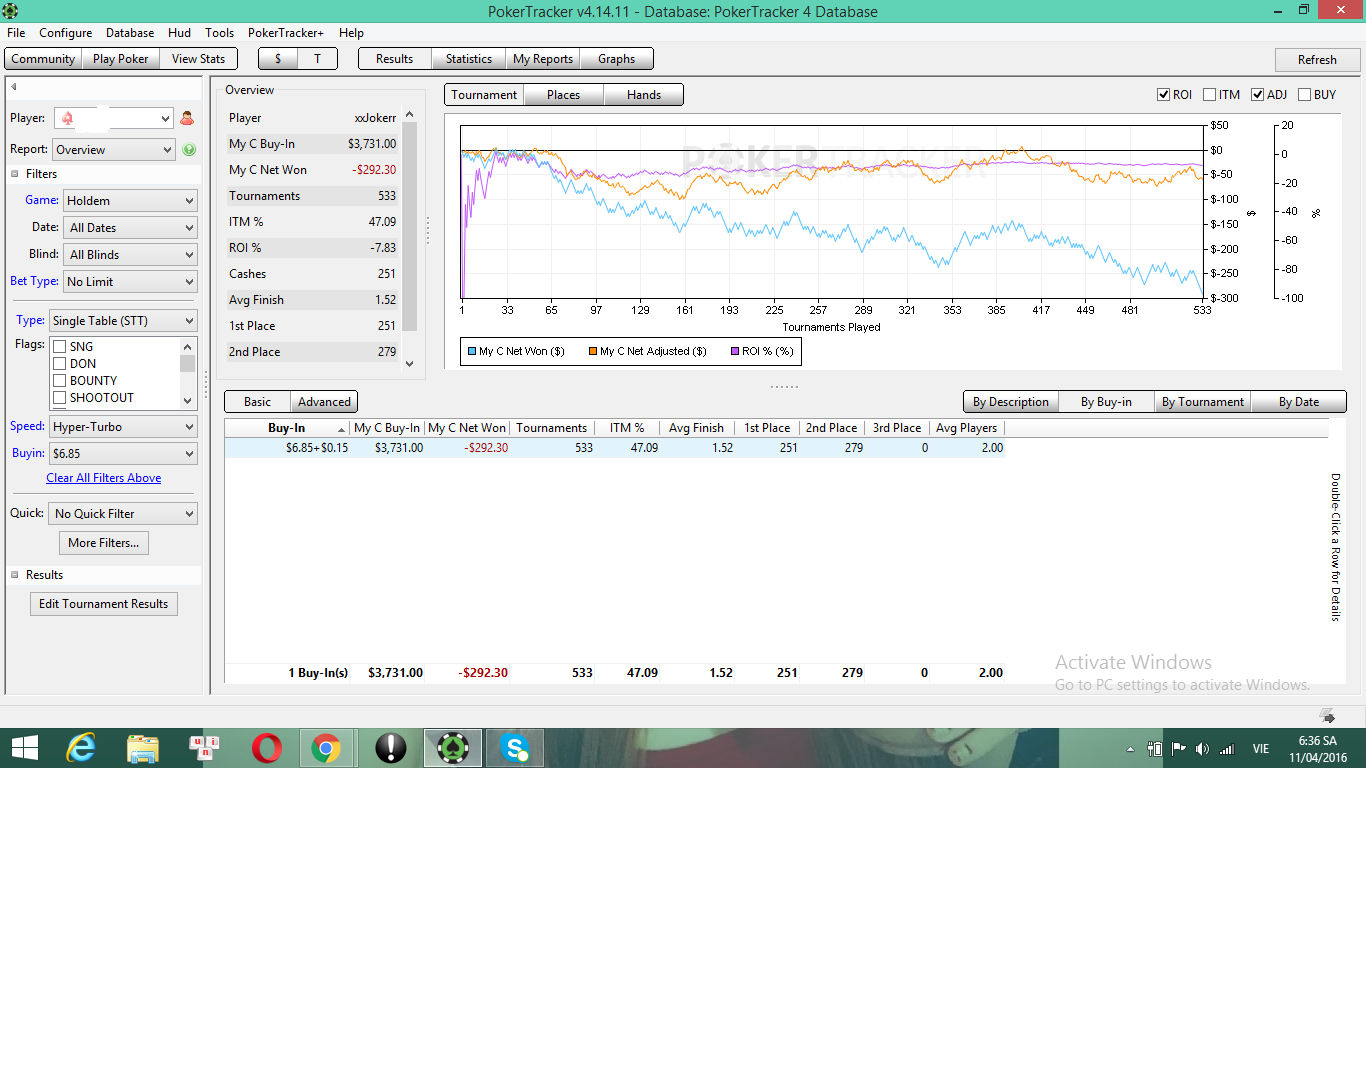Uncheck the ROI graph checkbox
1366x1090 pixels.
[1163, 95]
